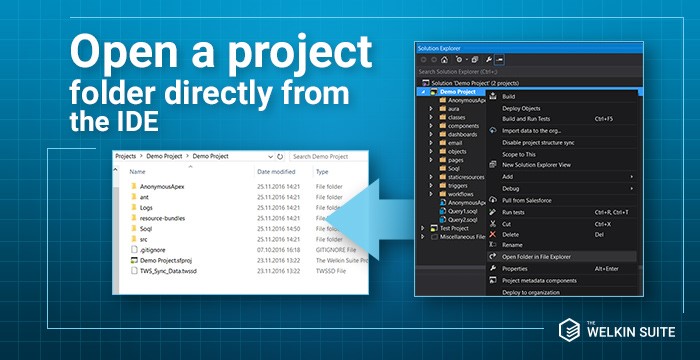The image size is (700, 360).
Task: Click inside Search Solution Explorer field
Action: (529, 71)
